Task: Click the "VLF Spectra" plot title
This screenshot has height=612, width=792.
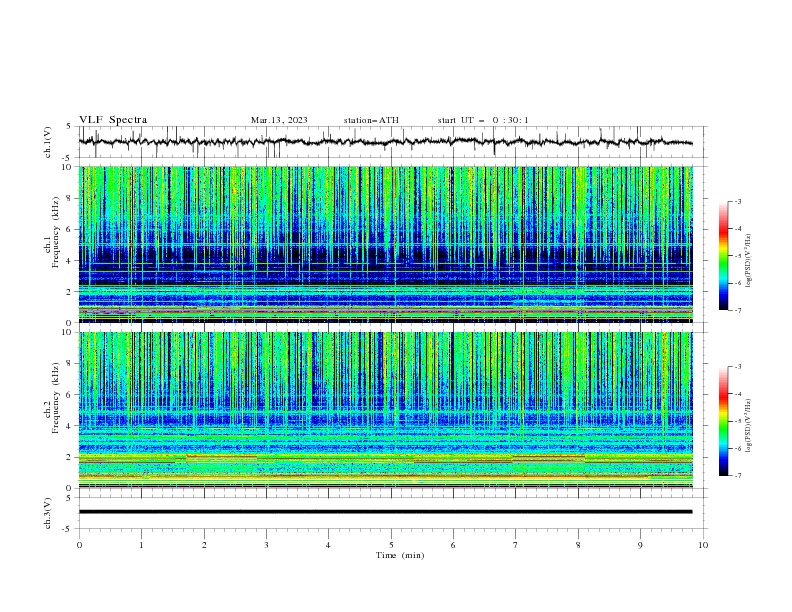Action: point(113,120)
